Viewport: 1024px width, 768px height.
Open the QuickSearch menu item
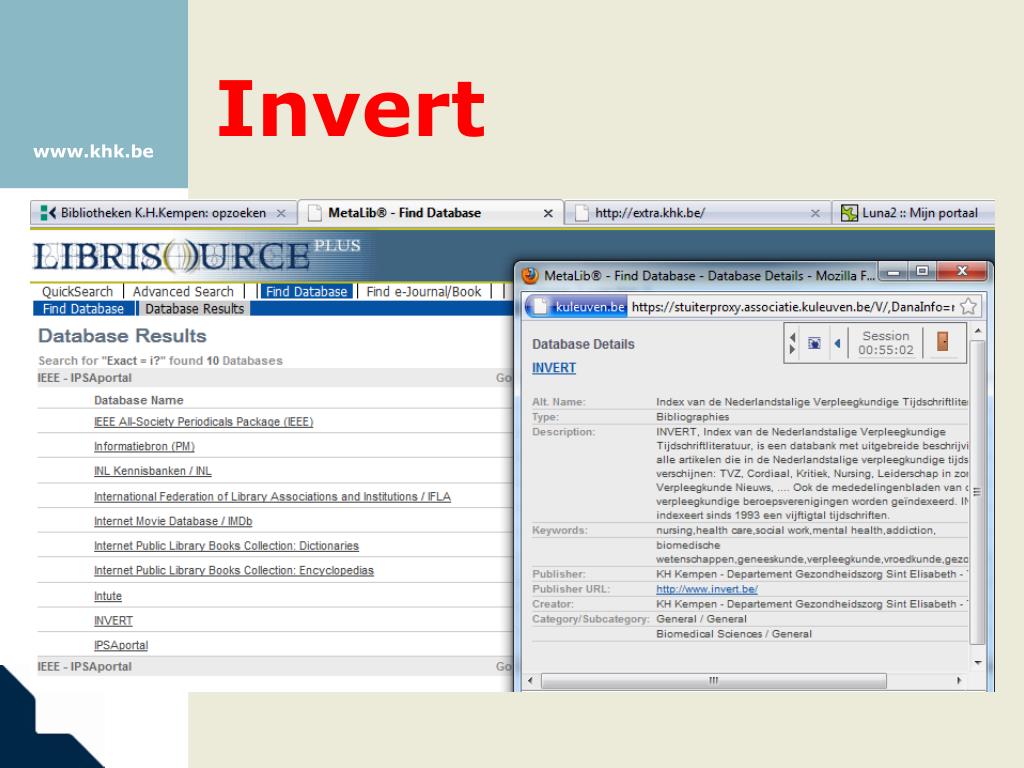tap(78, 291)
